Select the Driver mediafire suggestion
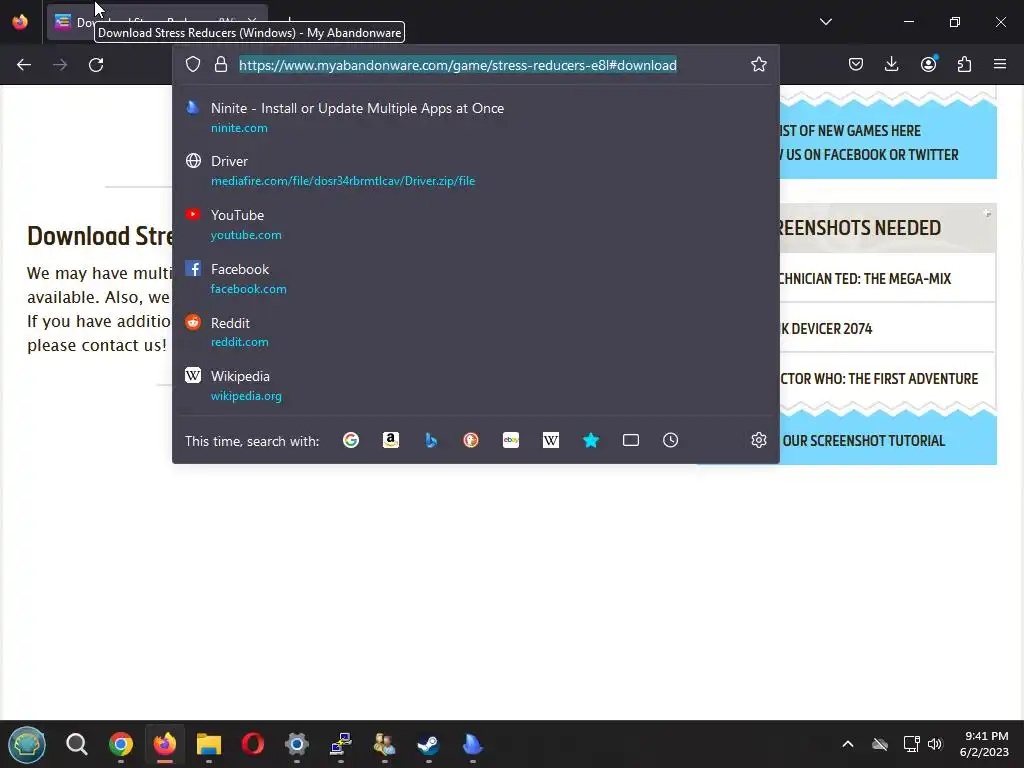Image resolution: width=1024 pixels, height=768 pixels. point(475,170)
